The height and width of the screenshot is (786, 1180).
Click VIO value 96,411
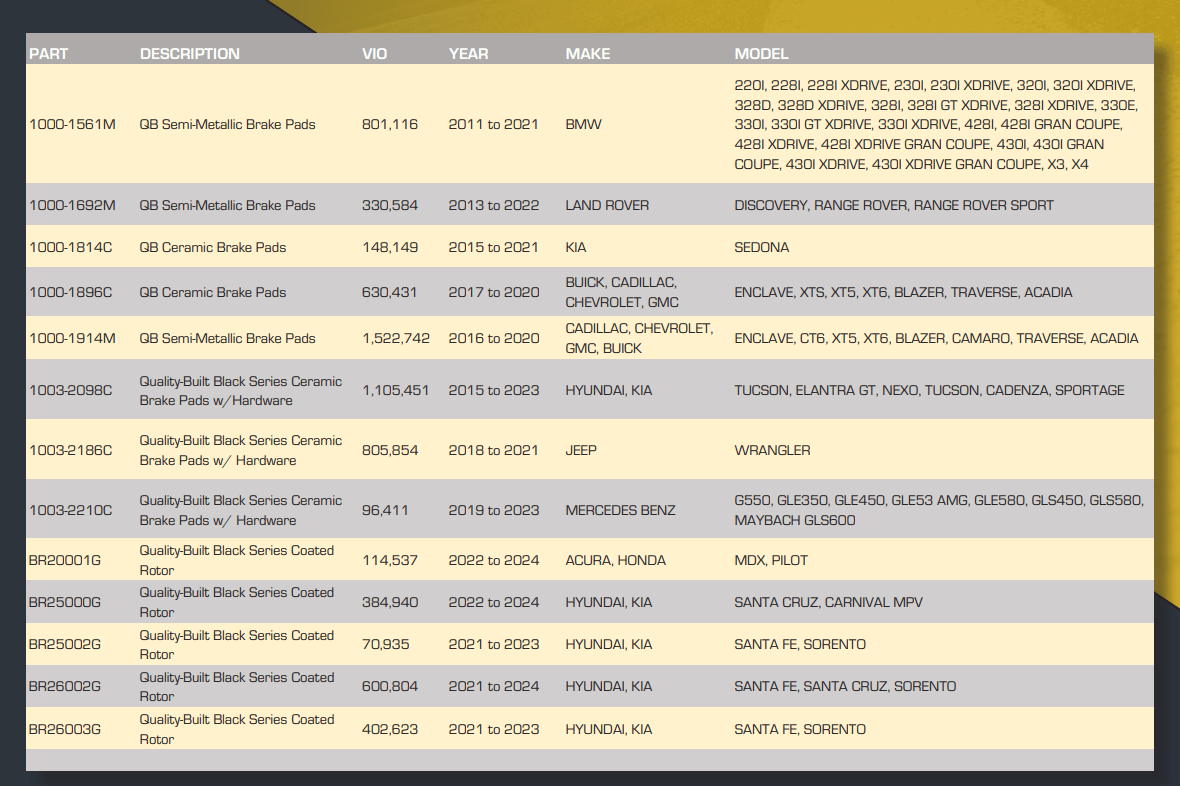click(x=385, y=510)
